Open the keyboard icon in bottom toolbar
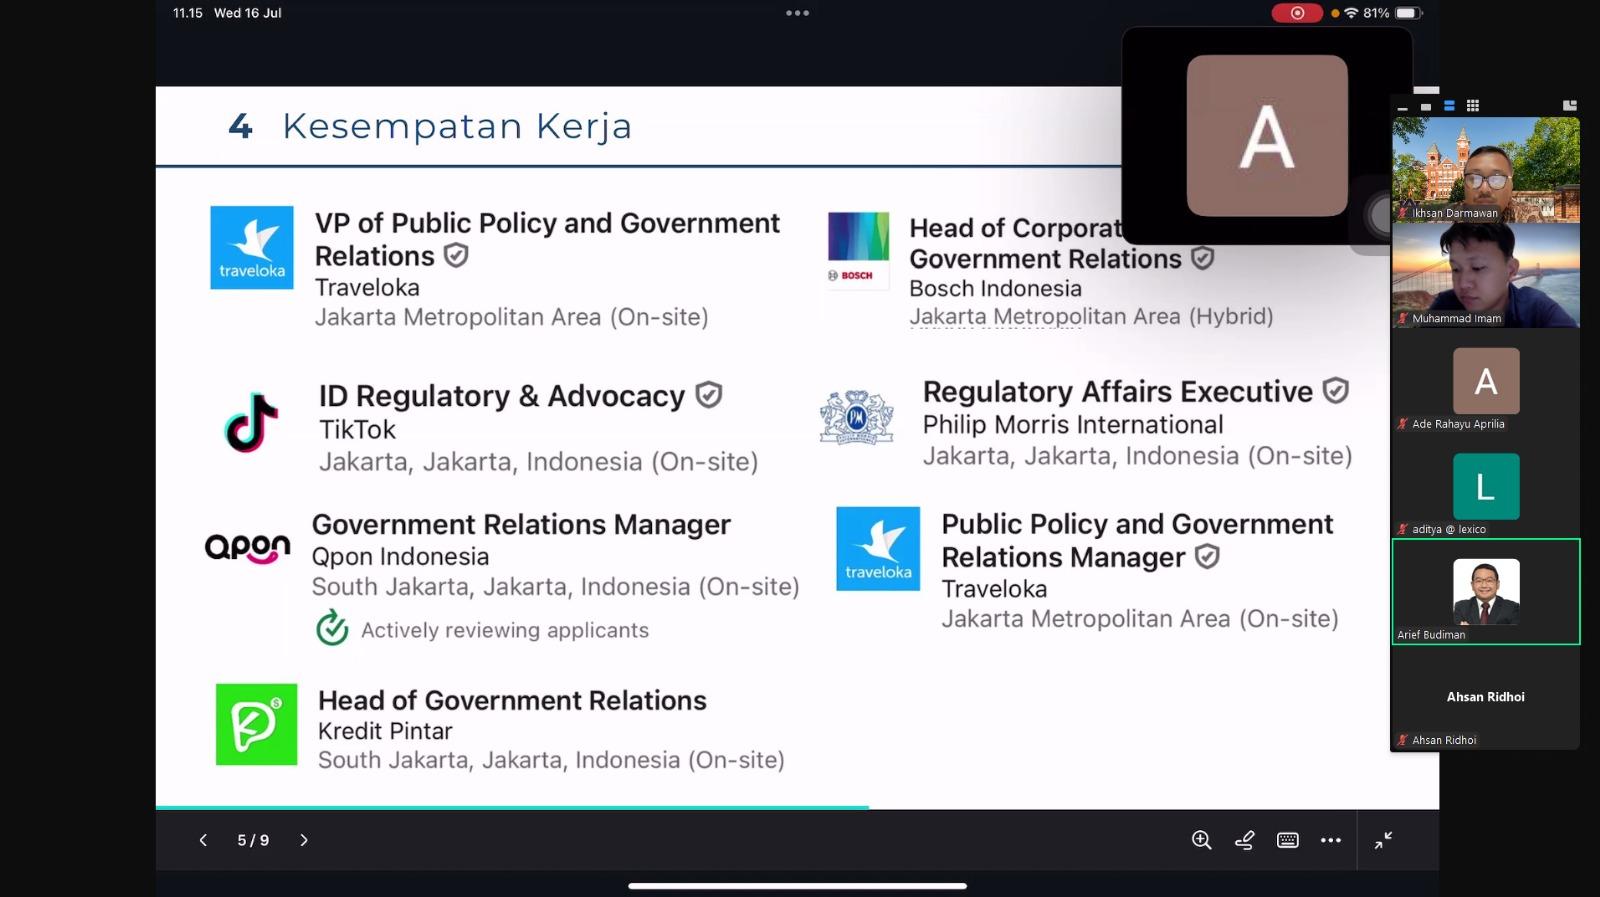 click(1288, 840)
